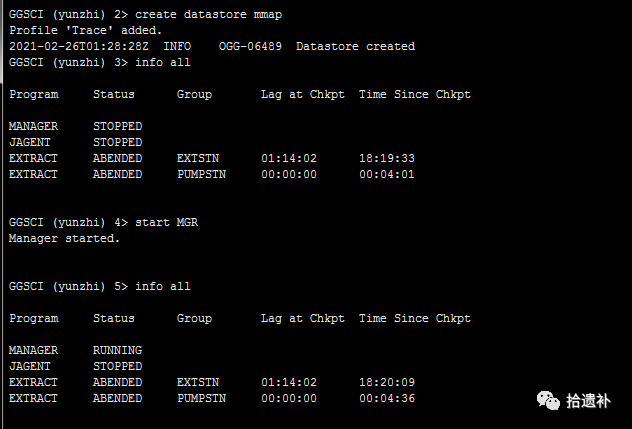632x429 pixels.
Task: Click the 'Profile 'Trace' added.' output line
Action: 85,30
